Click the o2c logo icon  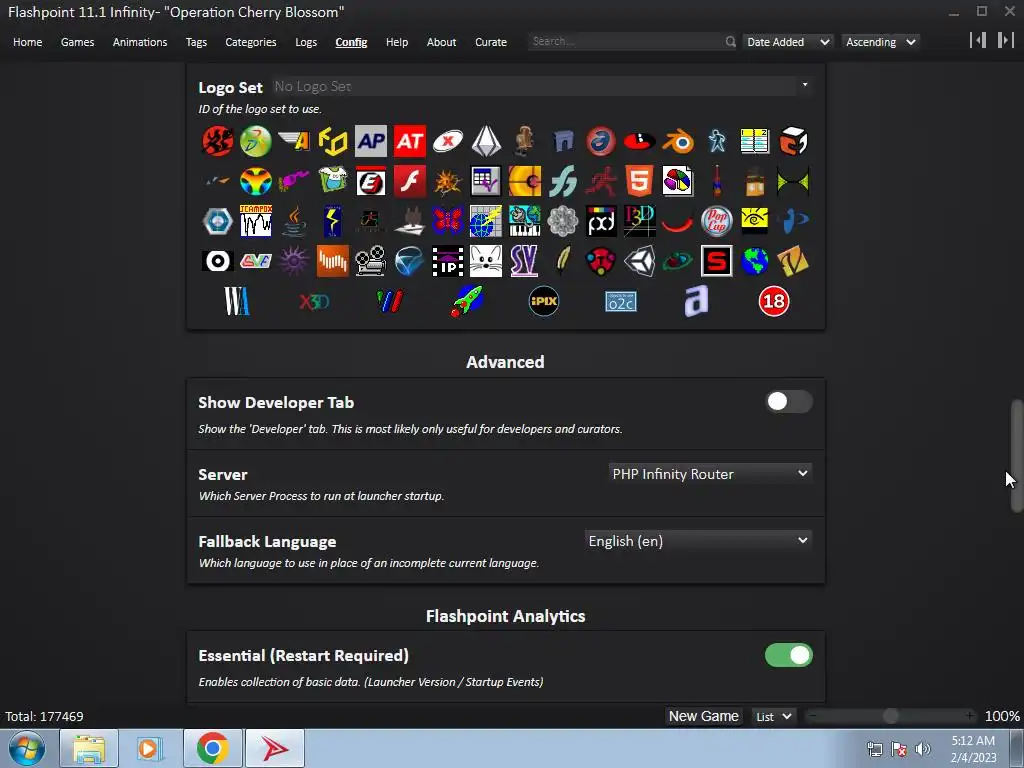(x=620, y=302)
